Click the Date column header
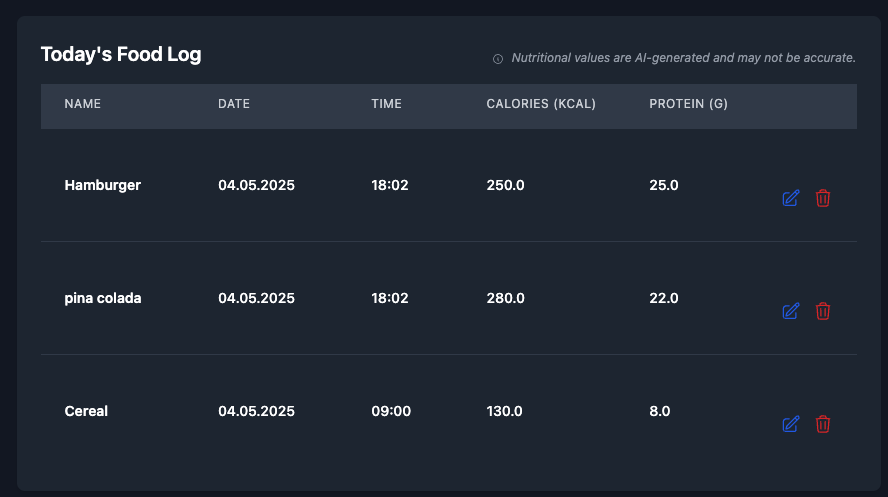Screen dimensions: 888x497 coord(234,104)
